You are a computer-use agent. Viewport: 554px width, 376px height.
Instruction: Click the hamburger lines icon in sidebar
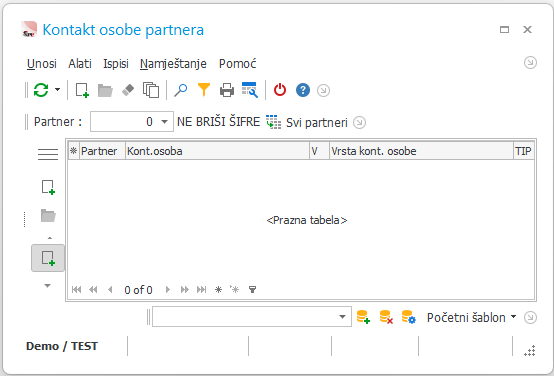click(x=48, y=154)
